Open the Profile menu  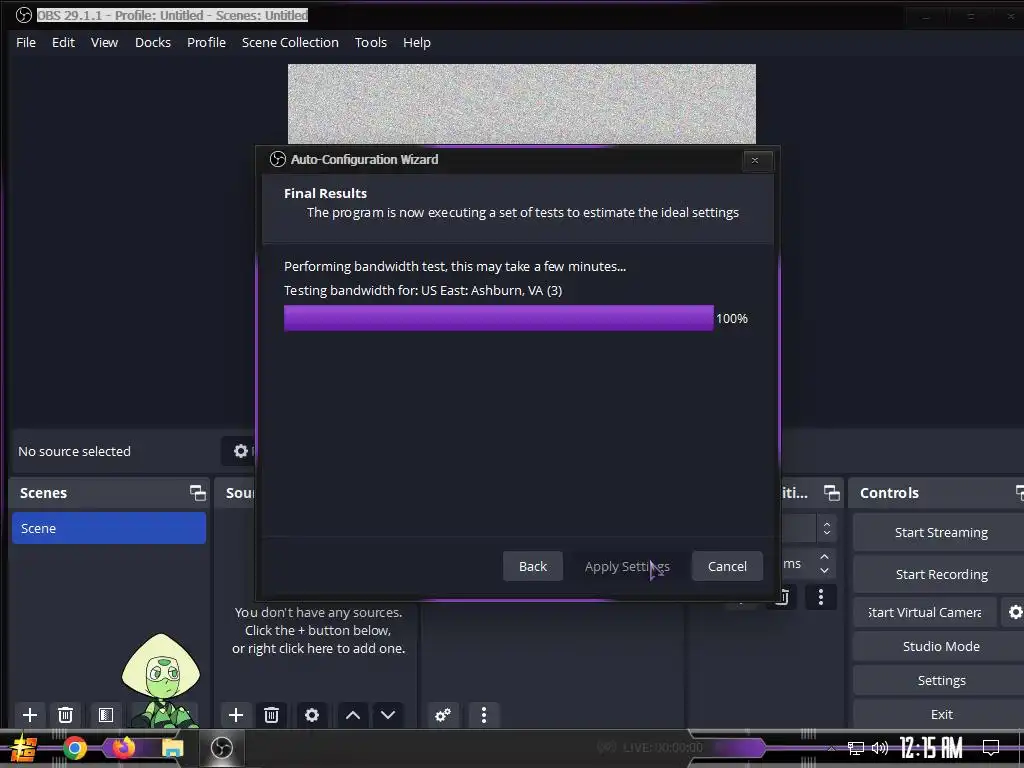pos(206,42)
